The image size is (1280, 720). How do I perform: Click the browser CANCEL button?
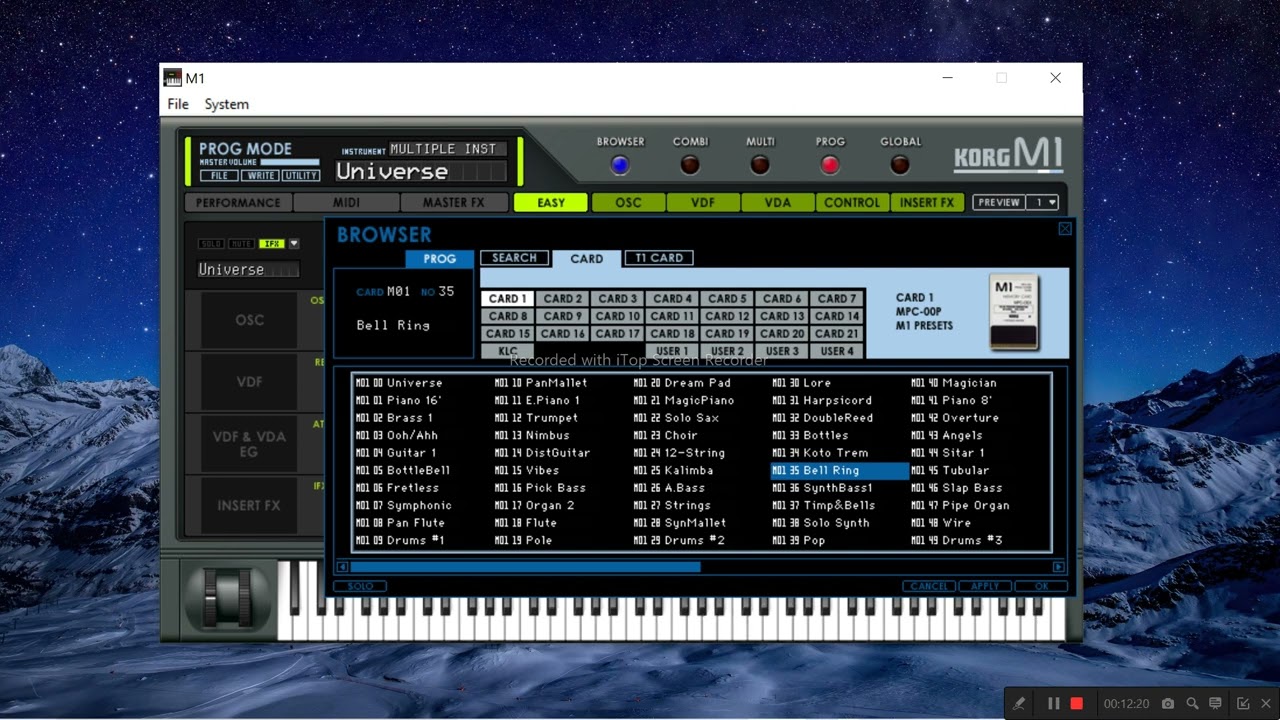click(929, 586)
